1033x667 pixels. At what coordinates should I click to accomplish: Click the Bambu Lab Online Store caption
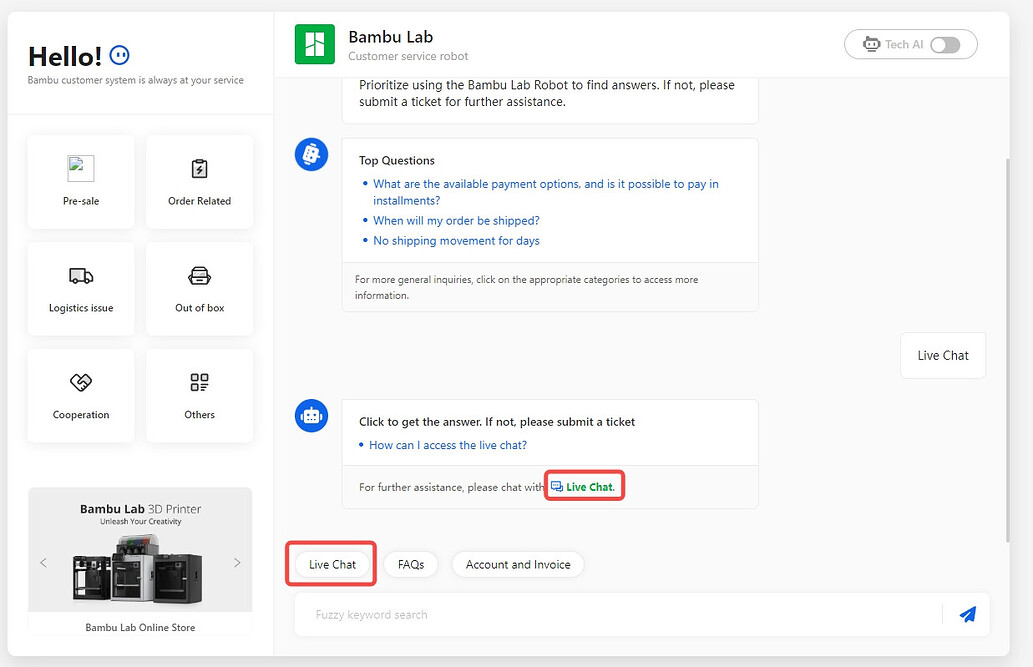(x=140, y=627)
